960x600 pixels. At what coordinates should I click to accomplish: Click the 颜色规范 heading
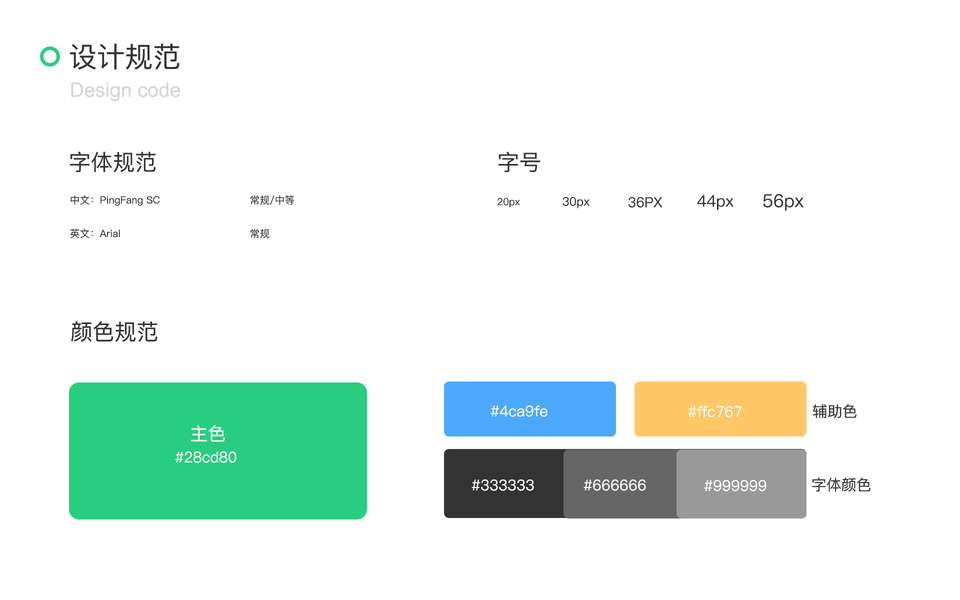(114, 331)
